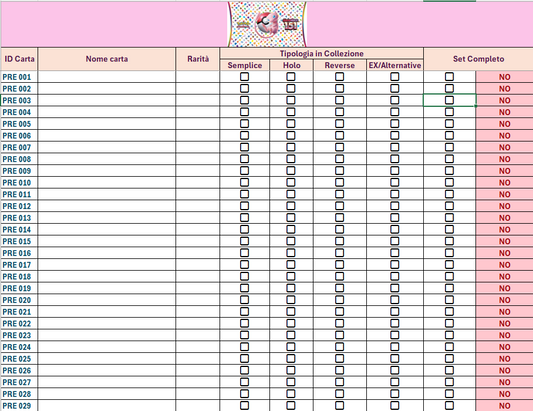Select the Pokémon 151 set logo image
The height and width of the screenshot is (411, 533).
[267, 24]
